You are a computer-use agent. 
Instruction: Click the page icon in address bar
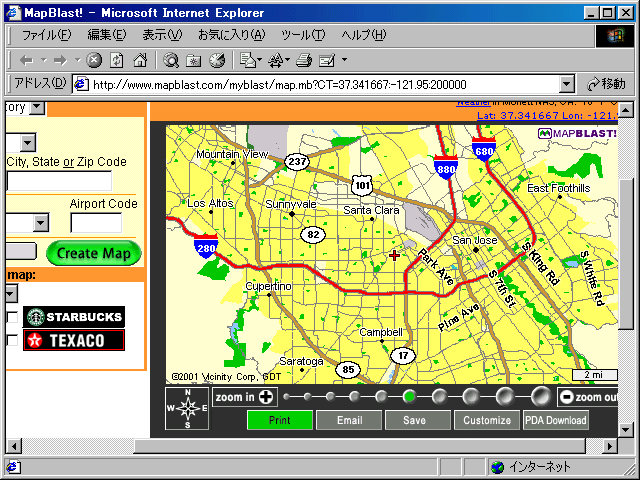click(82, 84)
